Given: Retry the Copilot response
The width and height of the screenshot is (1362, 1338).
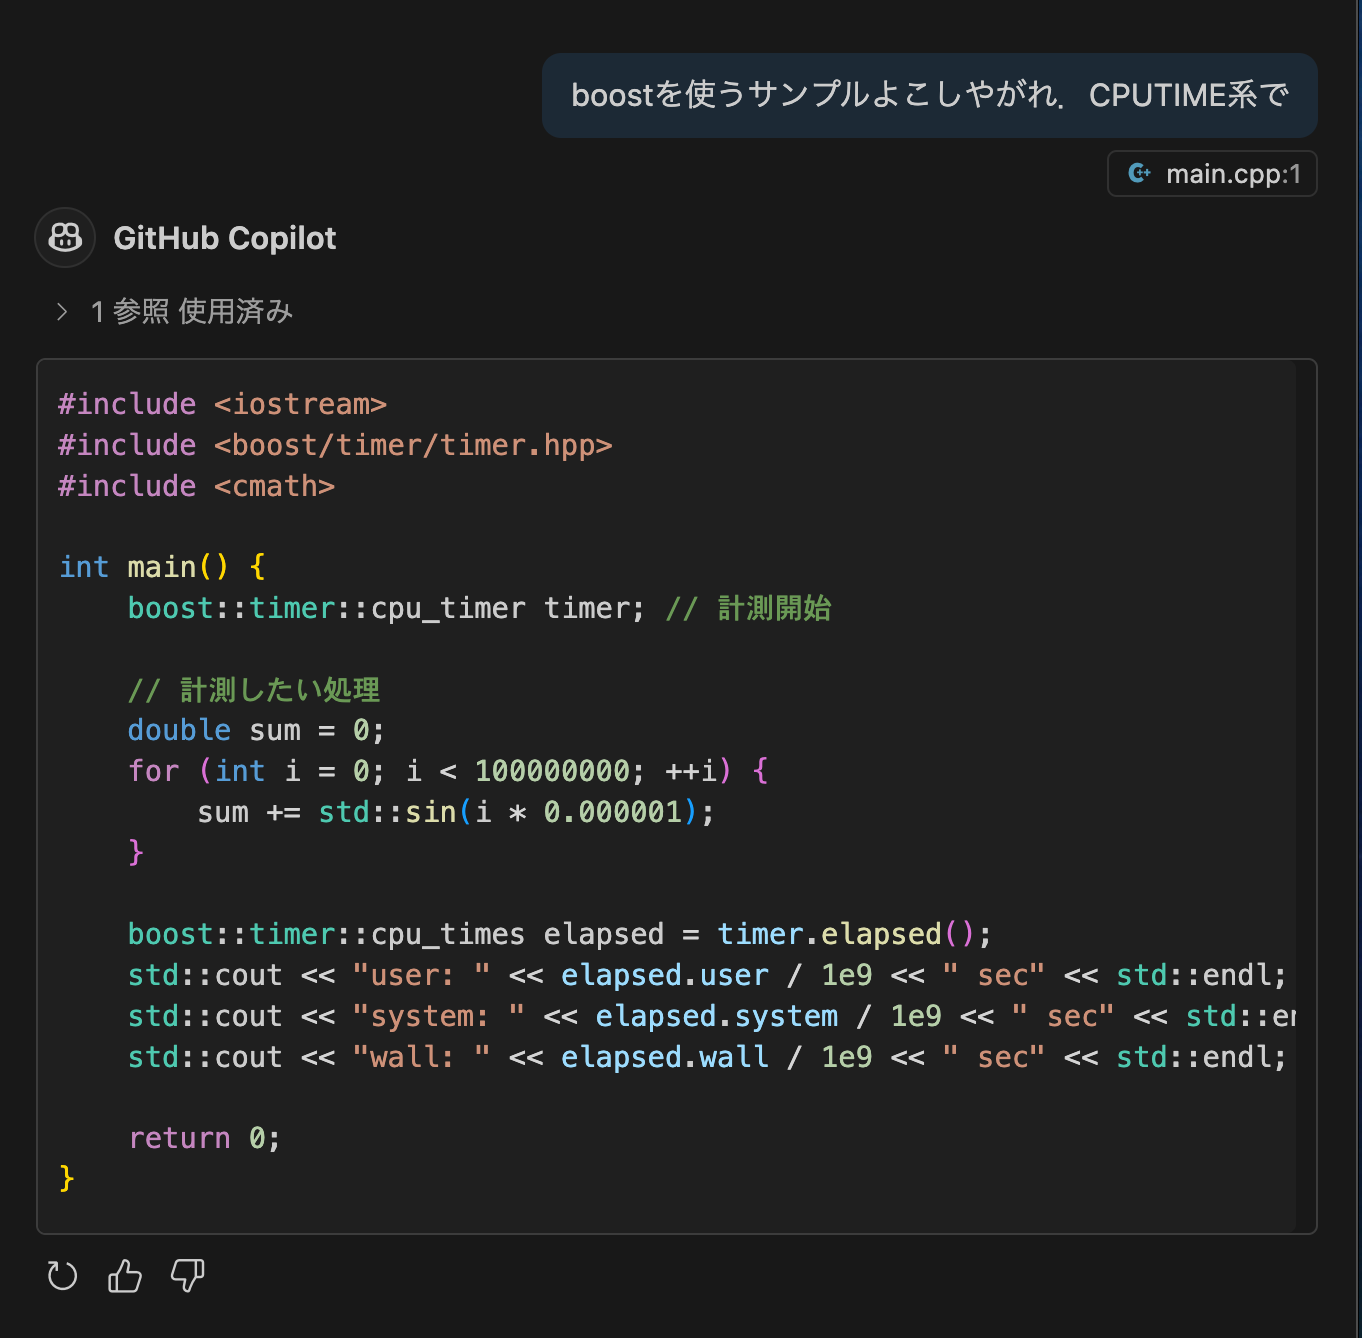Looking at the screenshot, I should [62, 1276].
